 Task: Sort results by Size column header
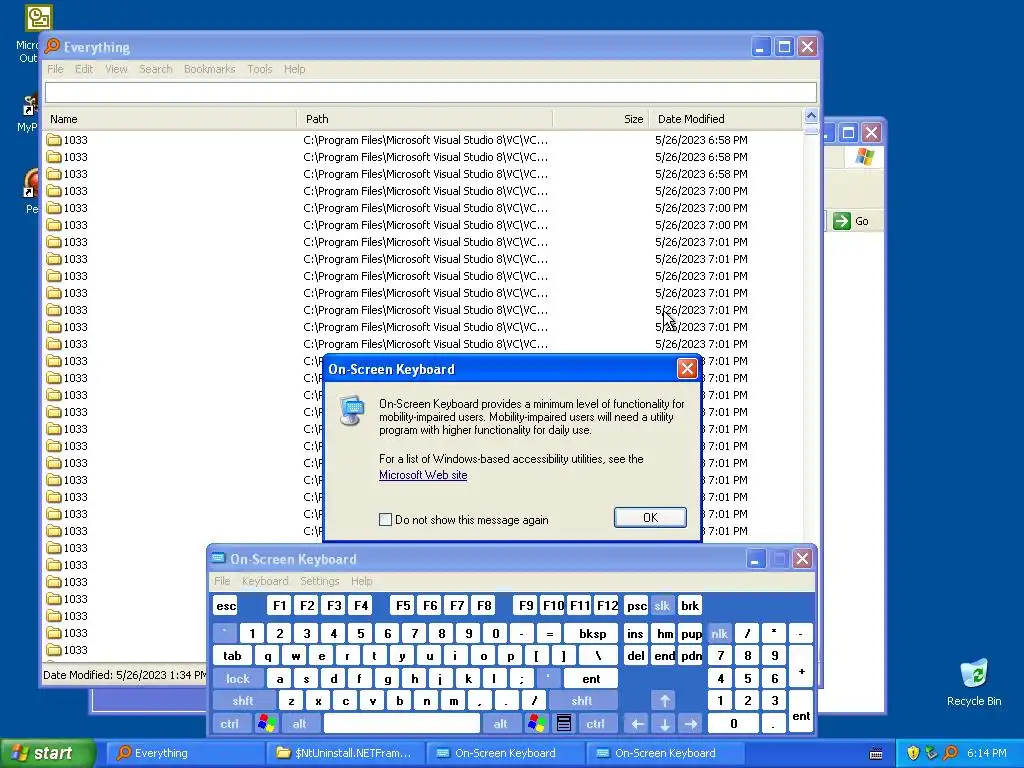pyautogui.click(x=601, y=119)
